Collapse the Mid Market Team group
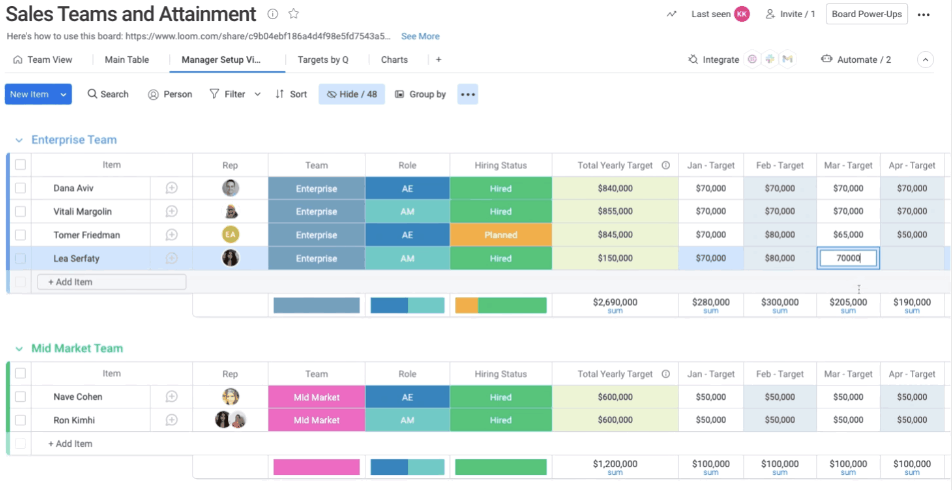The height and width of the screenshot is (490, 952). pyautogui.click(x=19, y=349)
